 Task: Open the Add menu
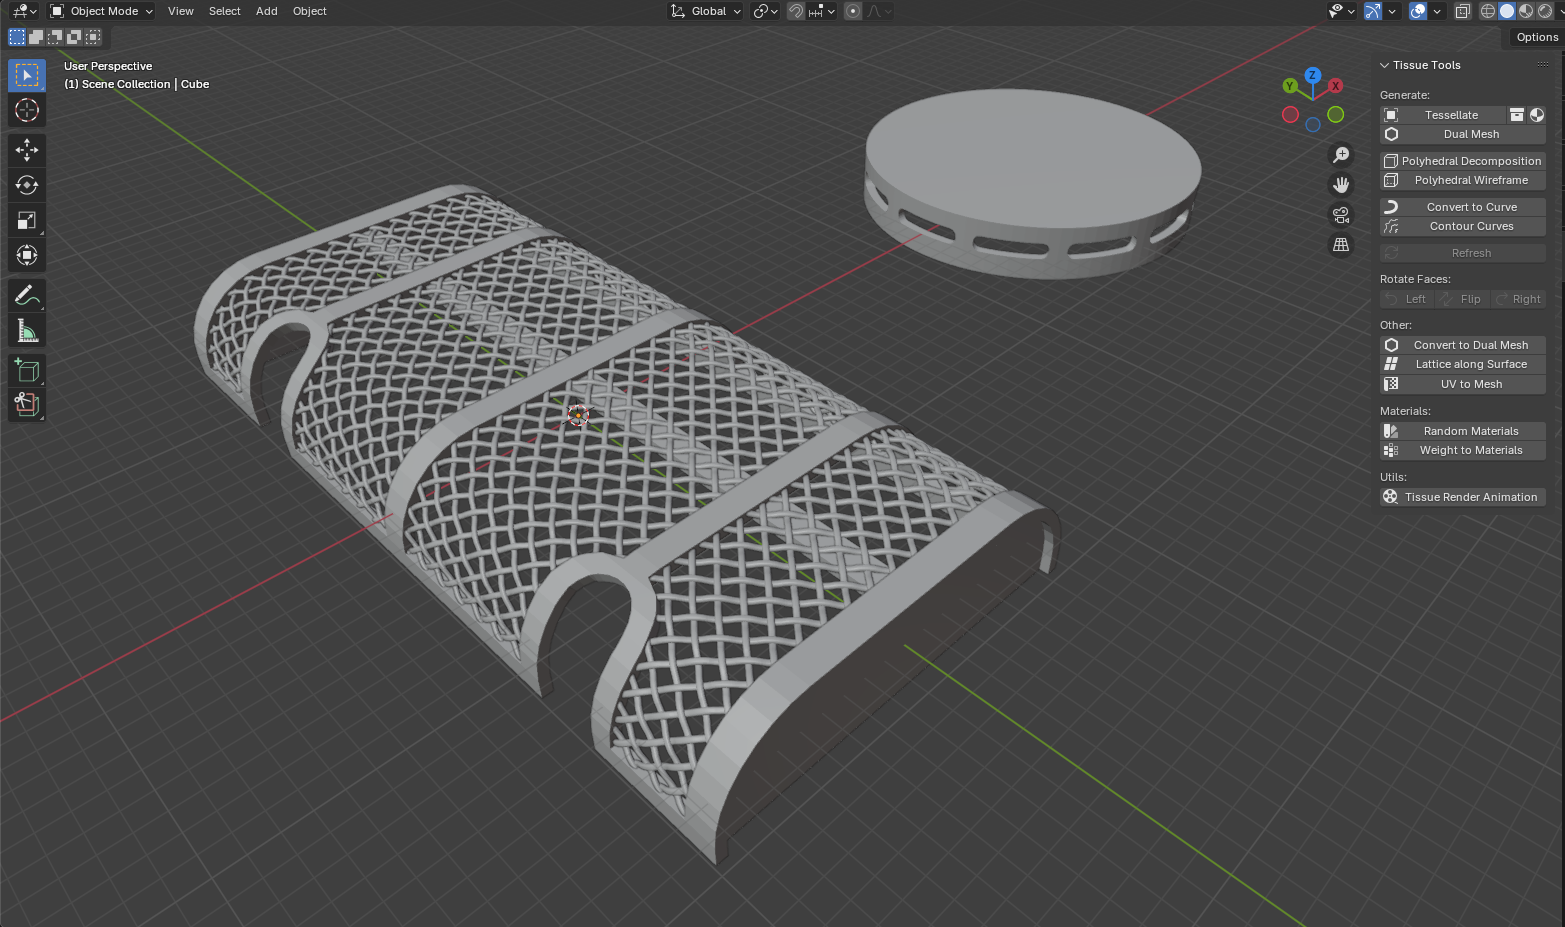266,11
